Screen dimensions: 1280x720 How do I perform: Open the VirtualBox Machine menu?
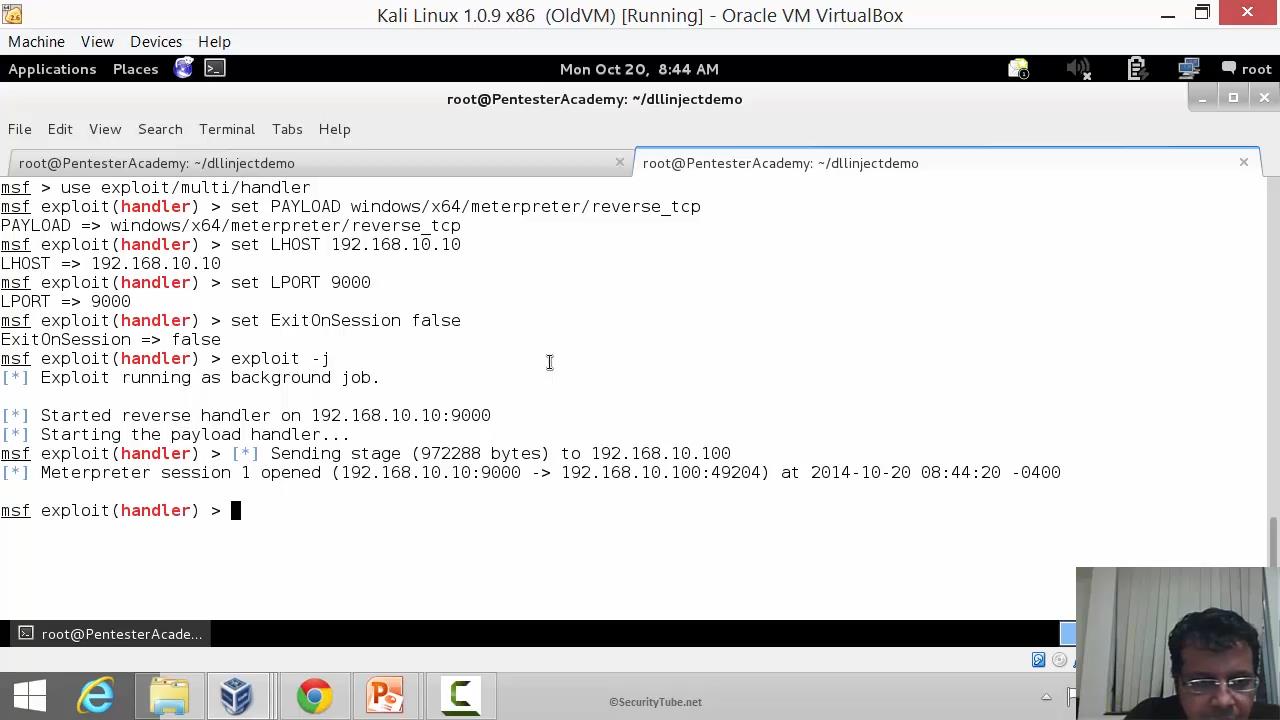point(36,42)
